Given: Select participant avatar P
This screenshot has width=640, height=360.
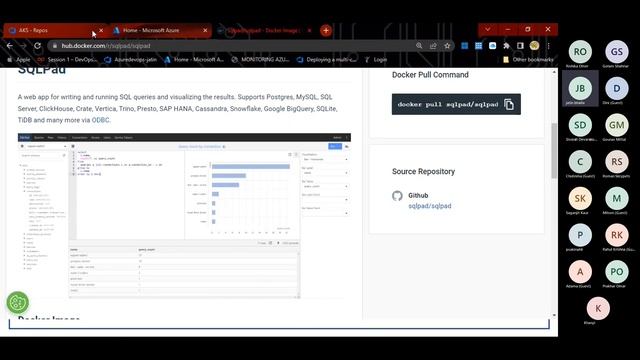Looking at the screenshot, I should pyautogui.click(x=580, y=235).
